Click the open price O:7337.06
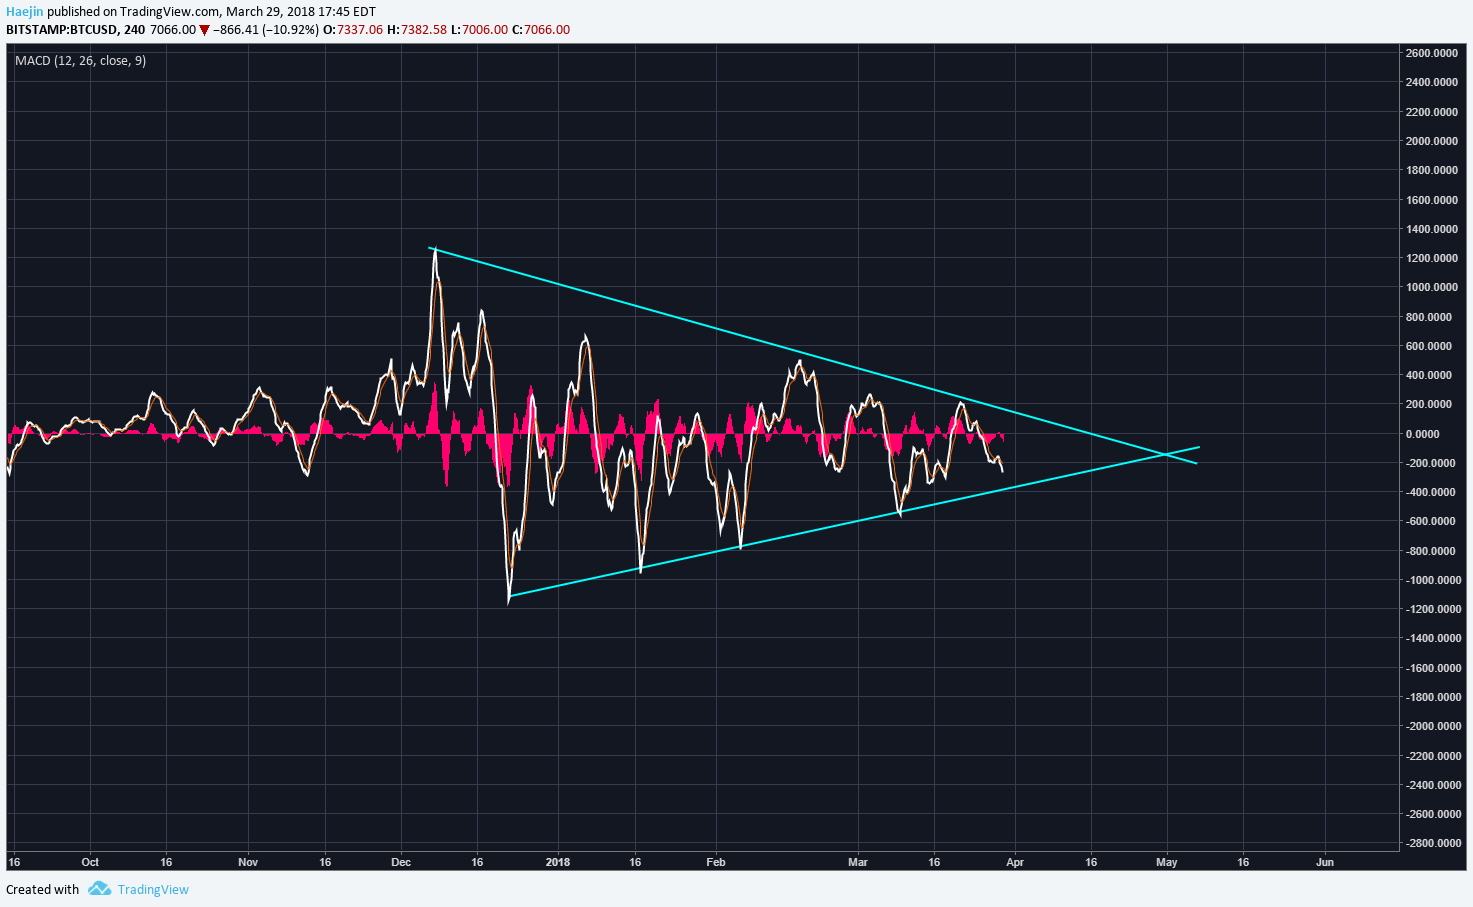 [x=353, y=30]
